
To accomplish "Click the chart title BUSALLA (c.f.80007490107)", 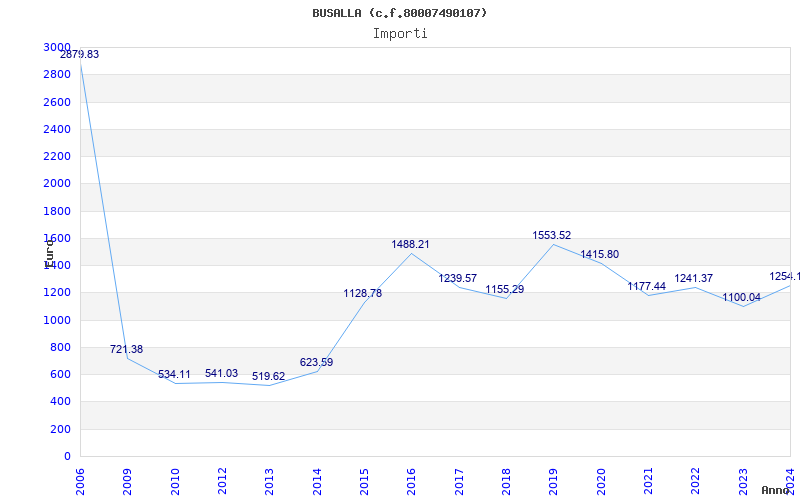I will tap(399, 13).
